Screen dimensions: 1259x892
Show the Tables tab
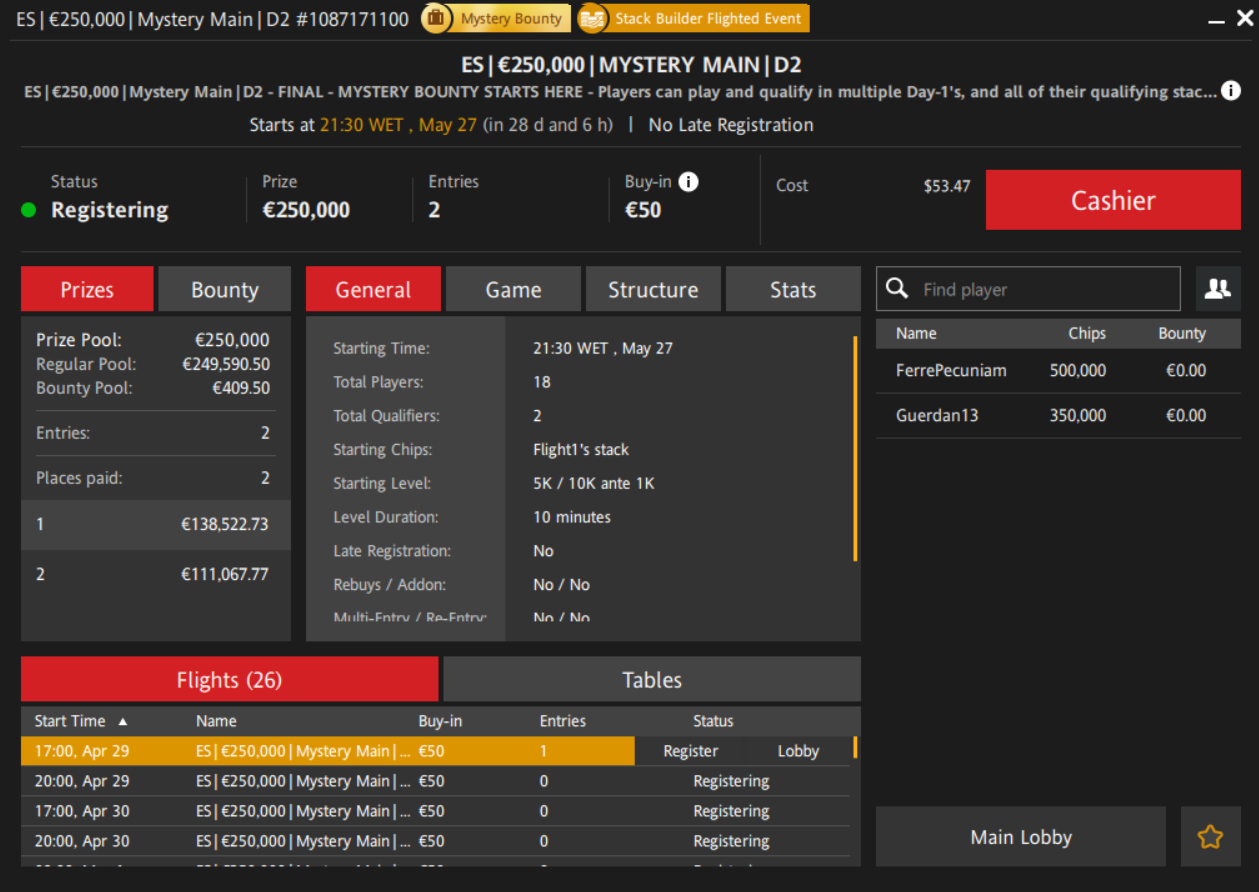(651, 680)
